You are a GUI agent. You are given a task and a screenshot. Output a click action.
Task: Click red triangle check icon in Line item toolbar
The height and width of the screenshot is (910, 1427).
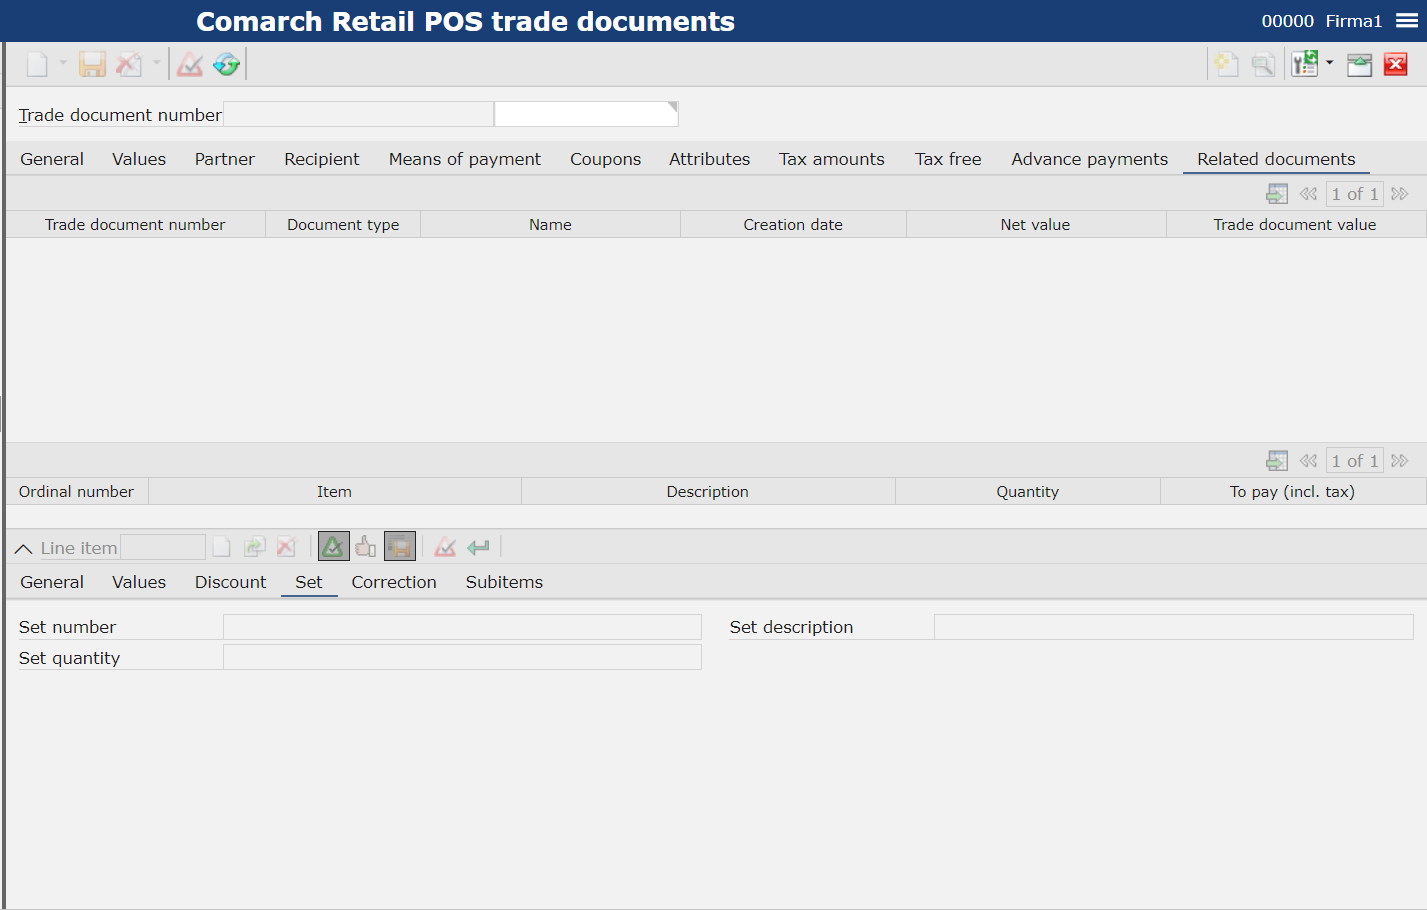446,547
